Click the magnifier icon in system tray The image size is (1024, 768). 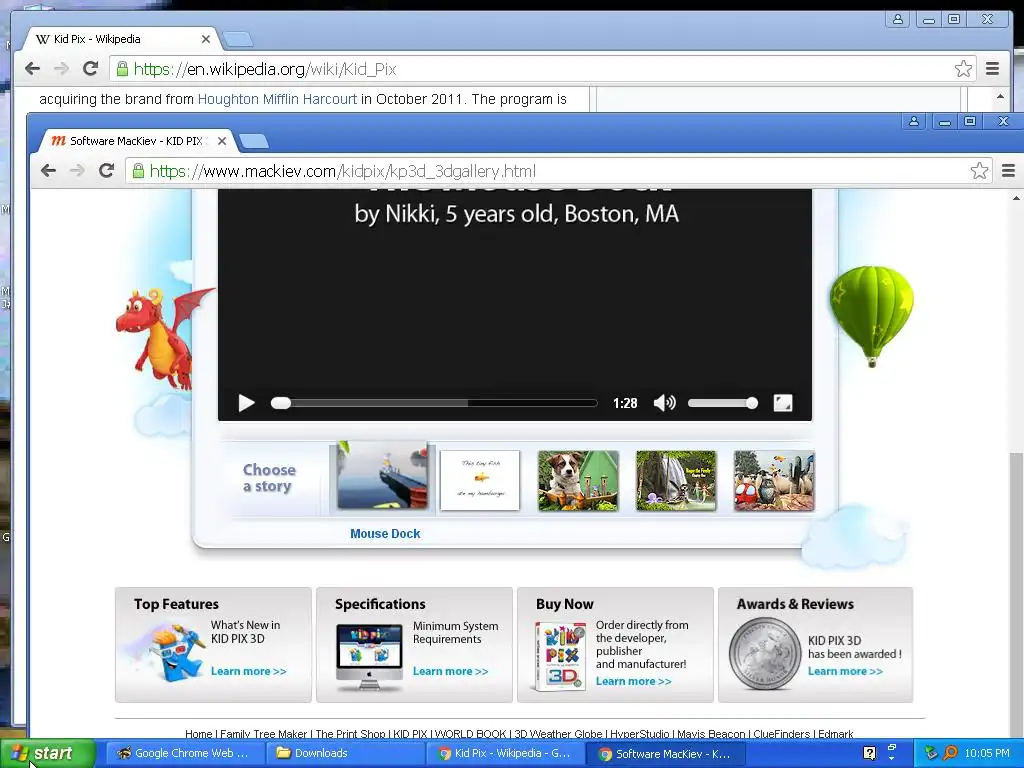(x=950, y=753)
